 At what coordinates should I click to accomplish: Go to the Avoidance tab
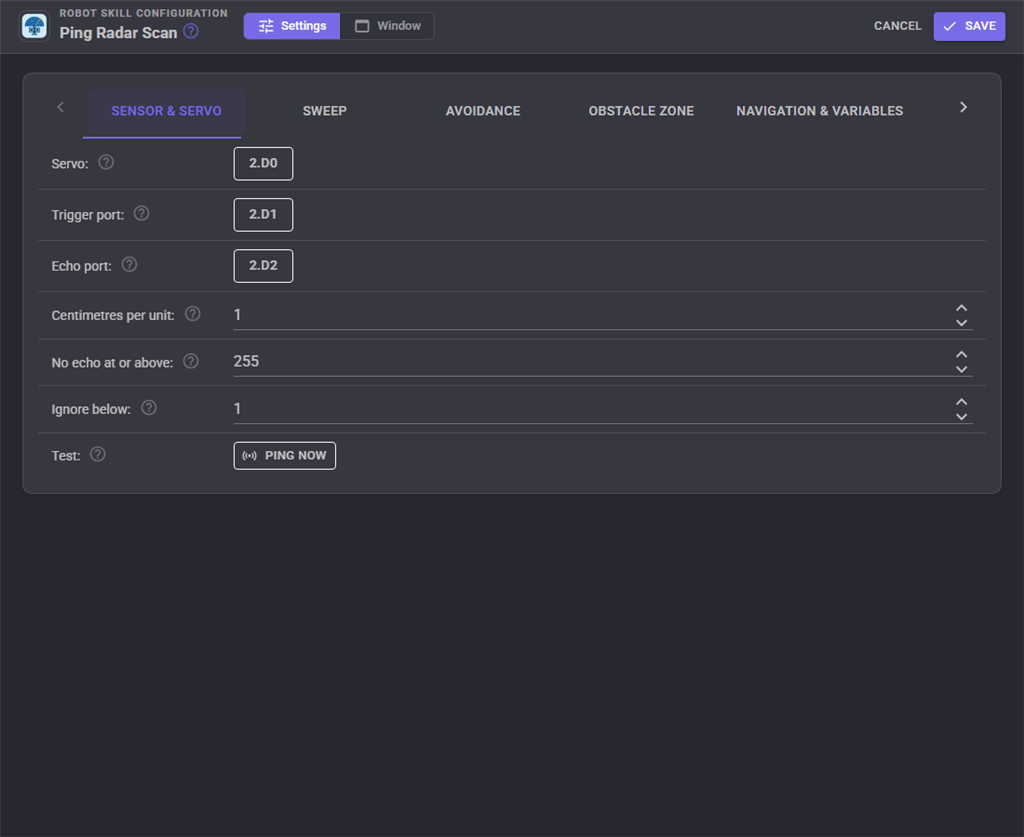(483, 111)
